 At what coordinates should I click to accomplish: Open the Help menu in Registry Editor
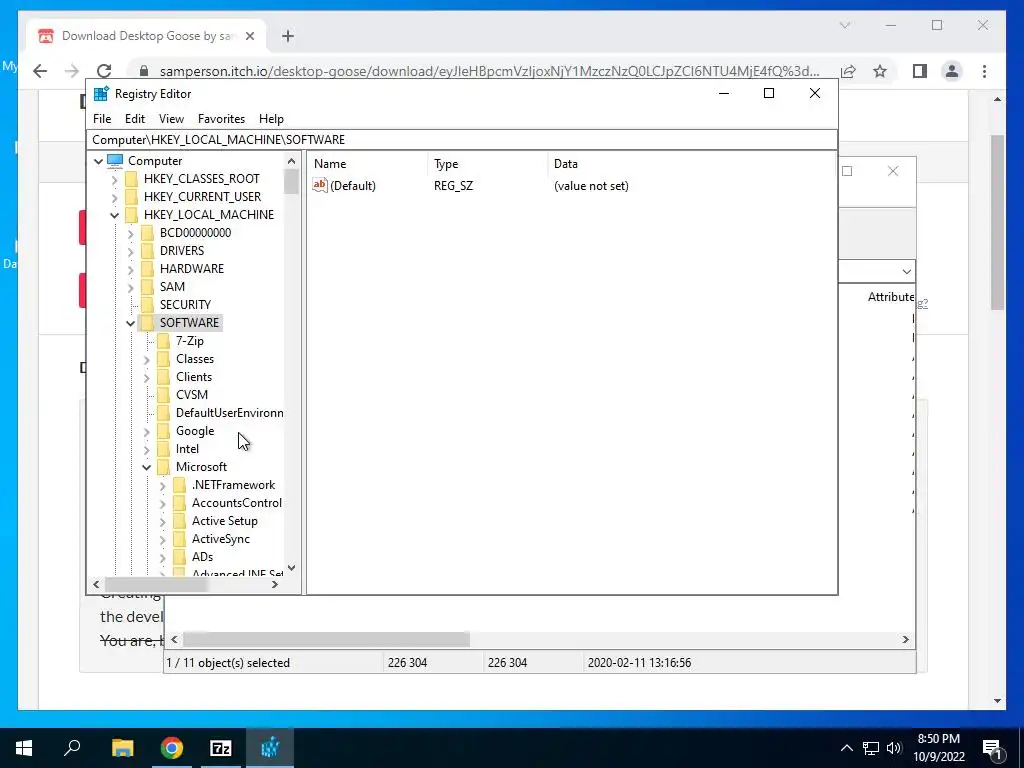click(271, 119)
